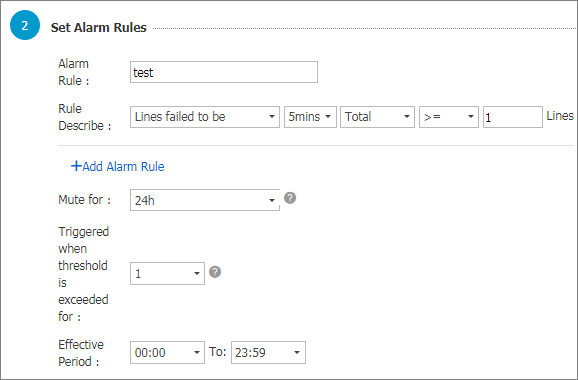The image size is (578, 380).
Task: Open the 5mins interval dropdown
Action: click(310, 117)
